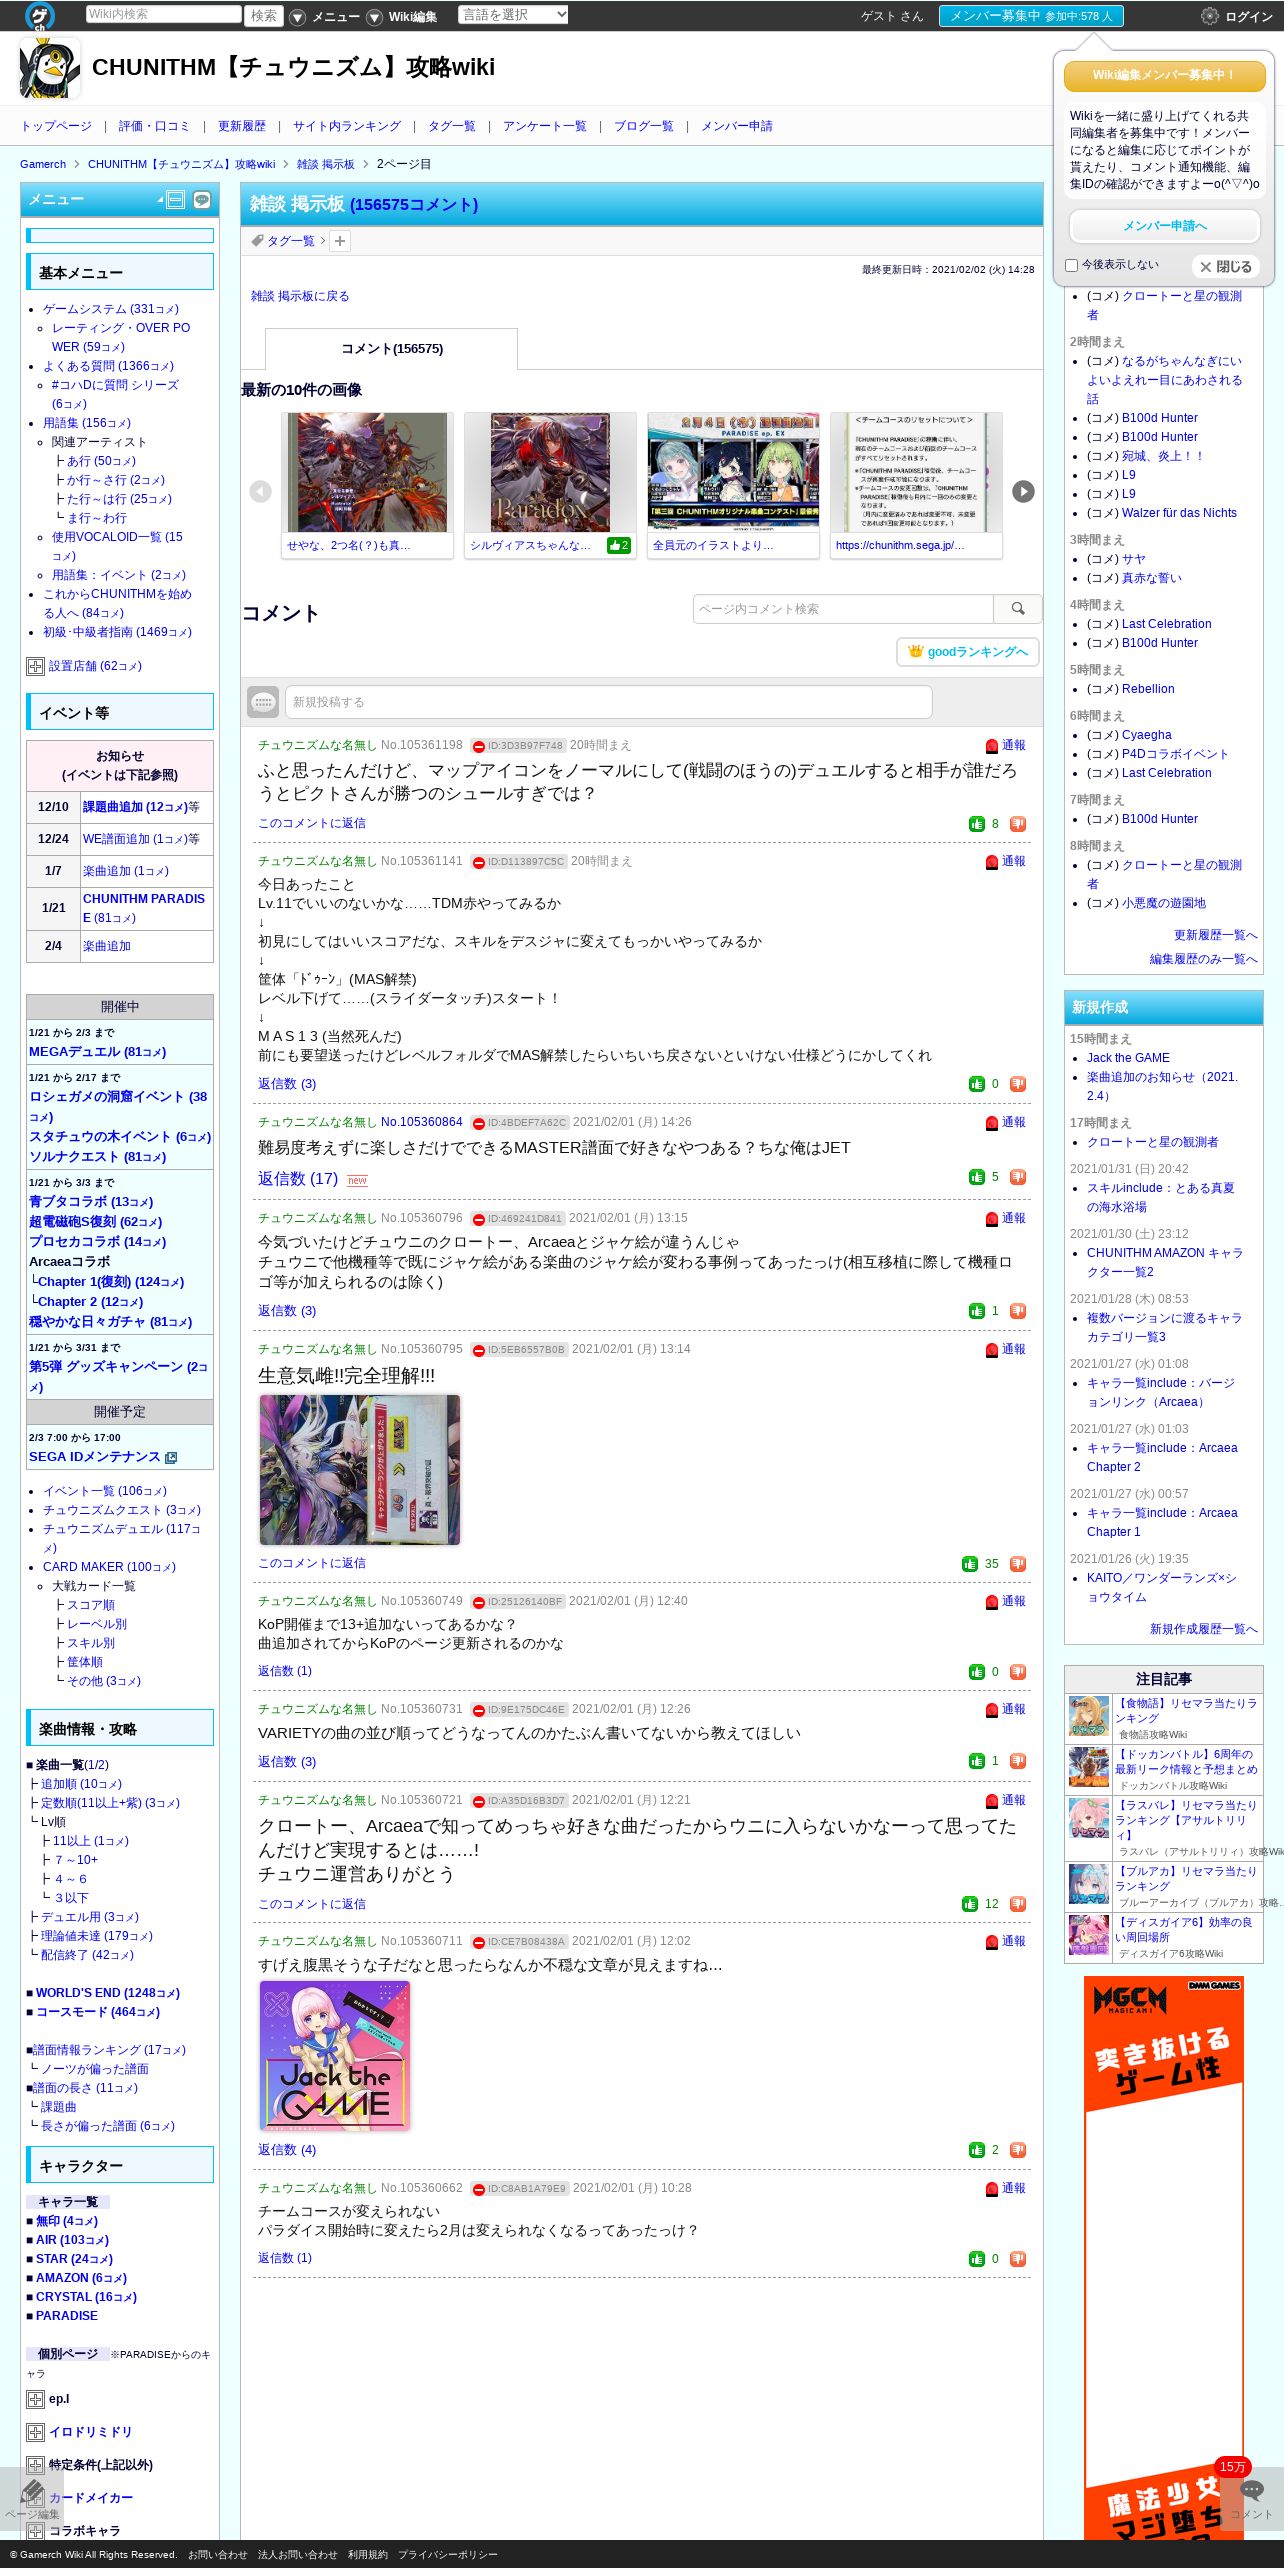Click the 新規投稿する comment box
Screen dimensions: 1284x2568
[609, 702]
